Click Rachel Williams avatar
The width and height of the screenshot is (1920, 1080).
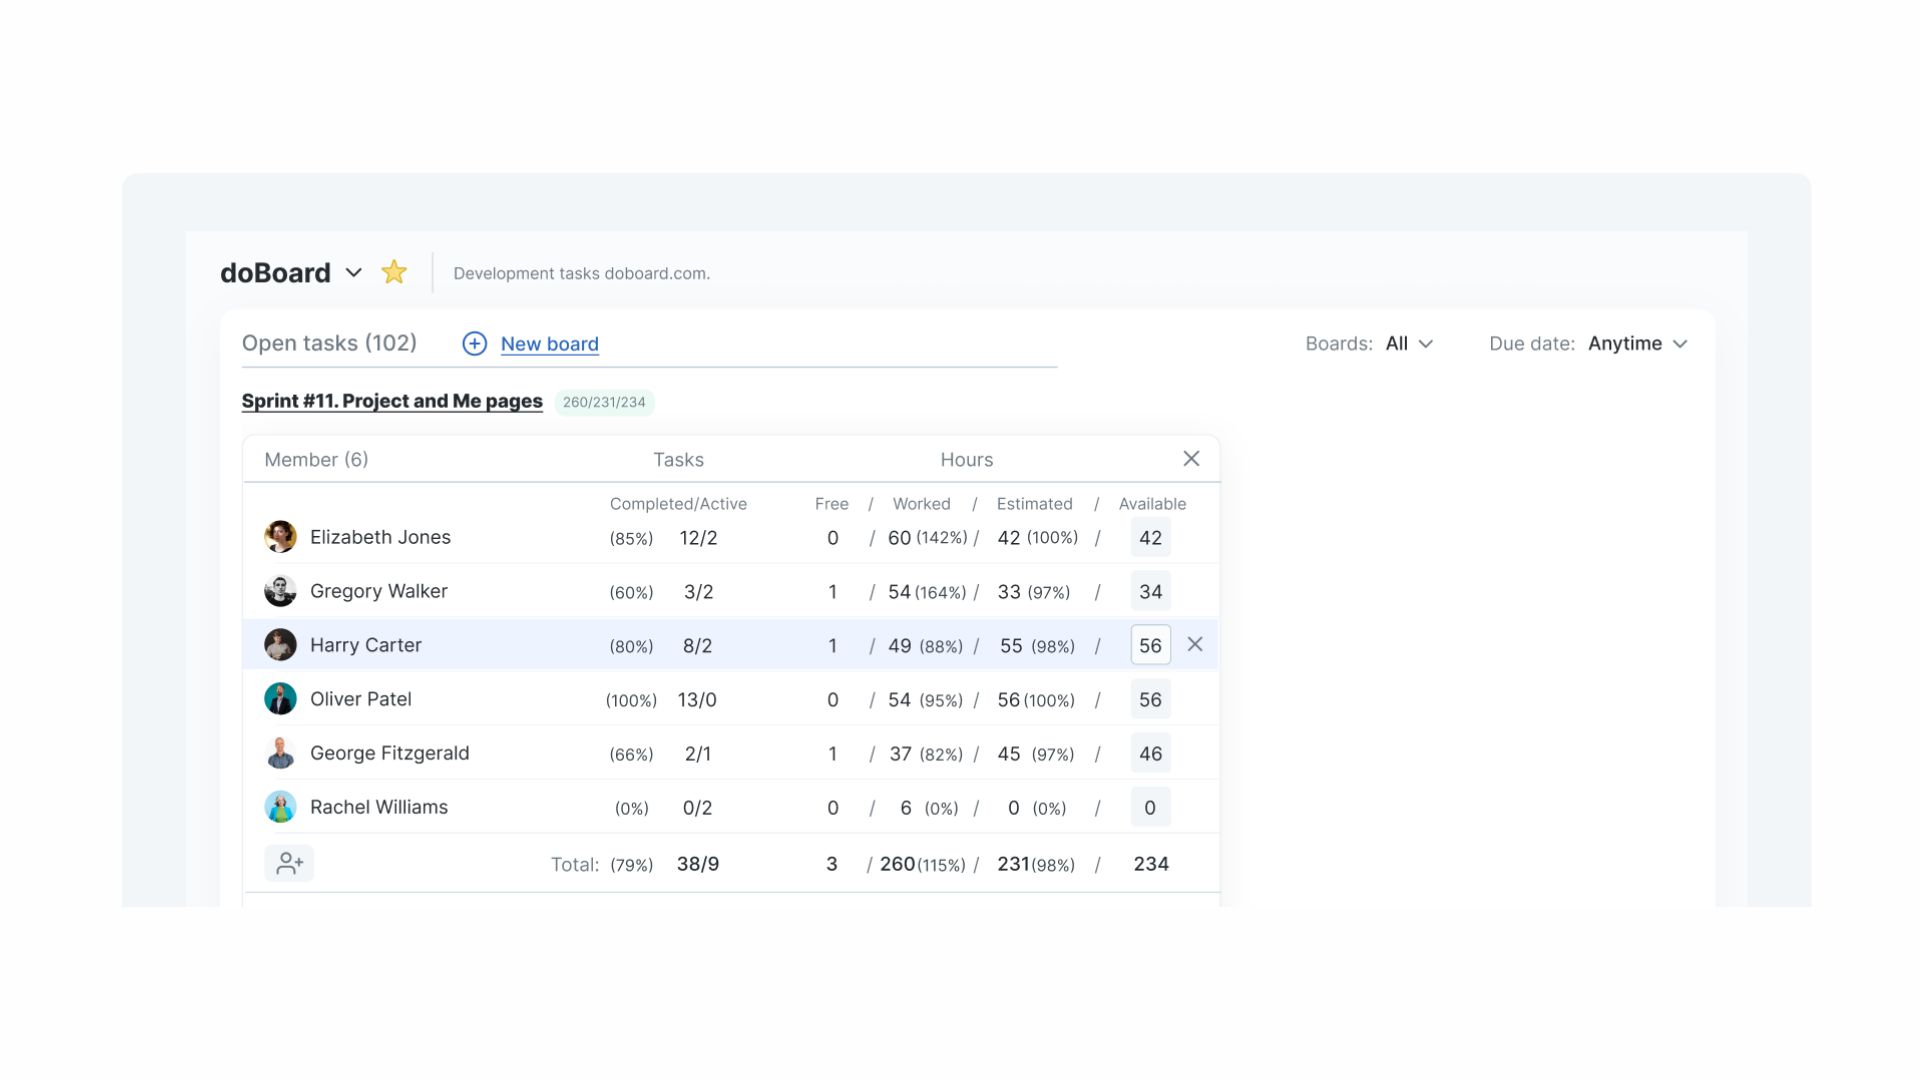pos(280,806)
